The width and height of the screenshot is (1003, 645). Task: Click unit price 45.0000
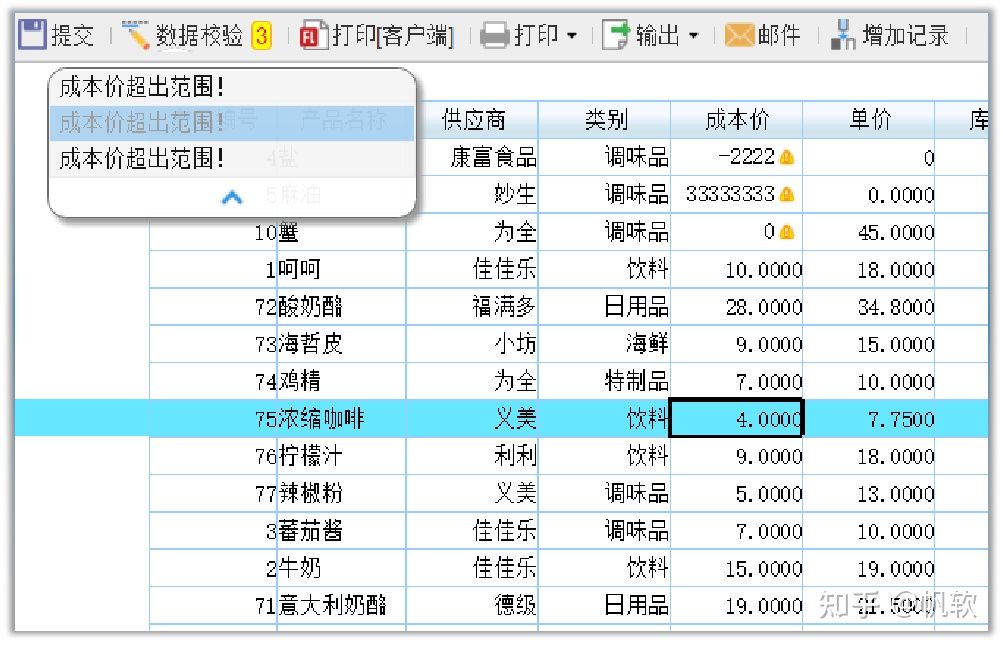tap(869, 232)
